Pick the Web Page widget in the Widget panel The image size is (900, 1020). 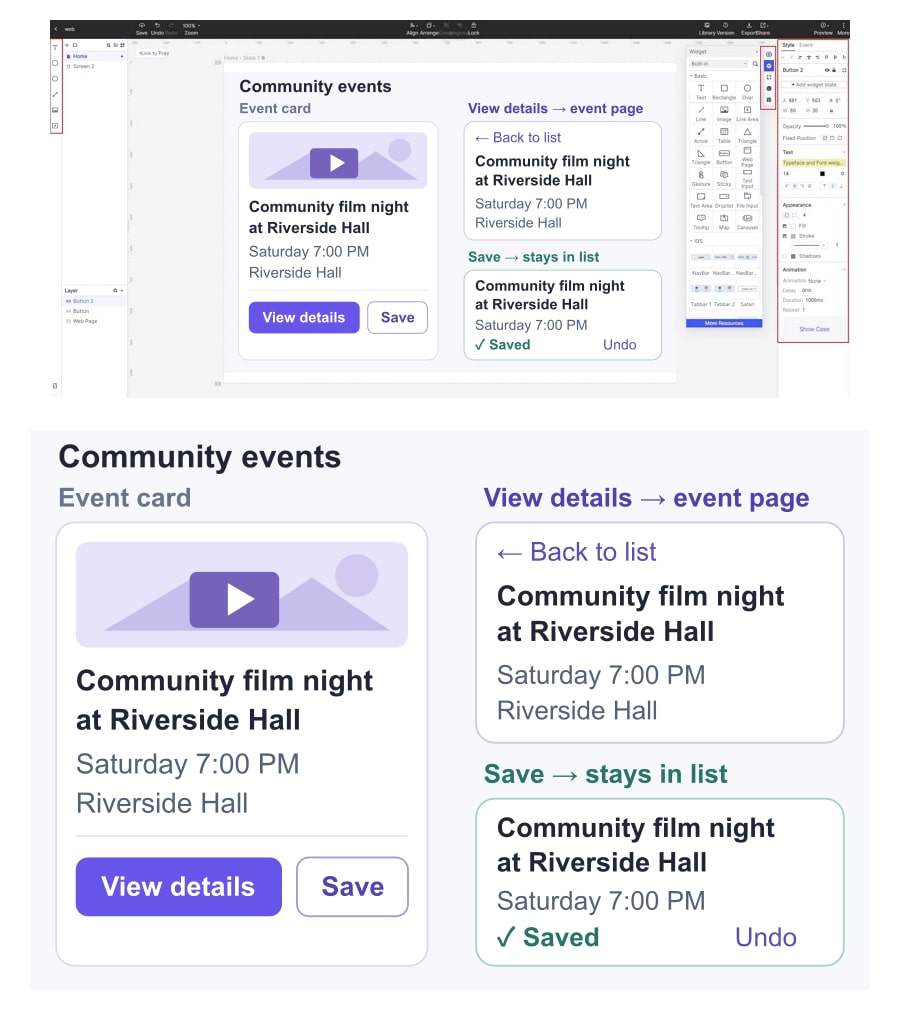pos(747,156)
